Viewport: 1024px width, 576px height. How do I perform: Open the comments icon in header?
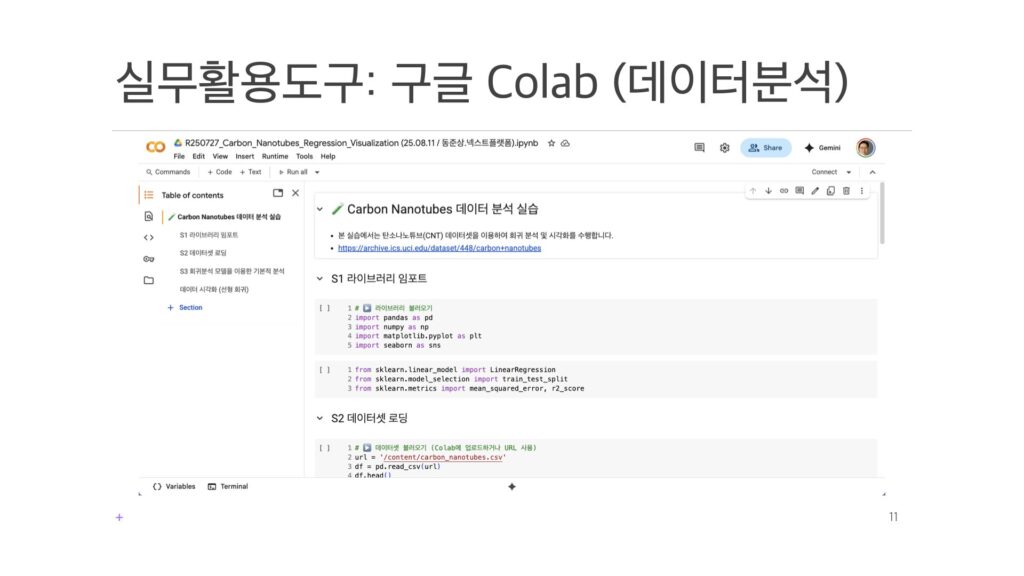click(x=699, y=147)
